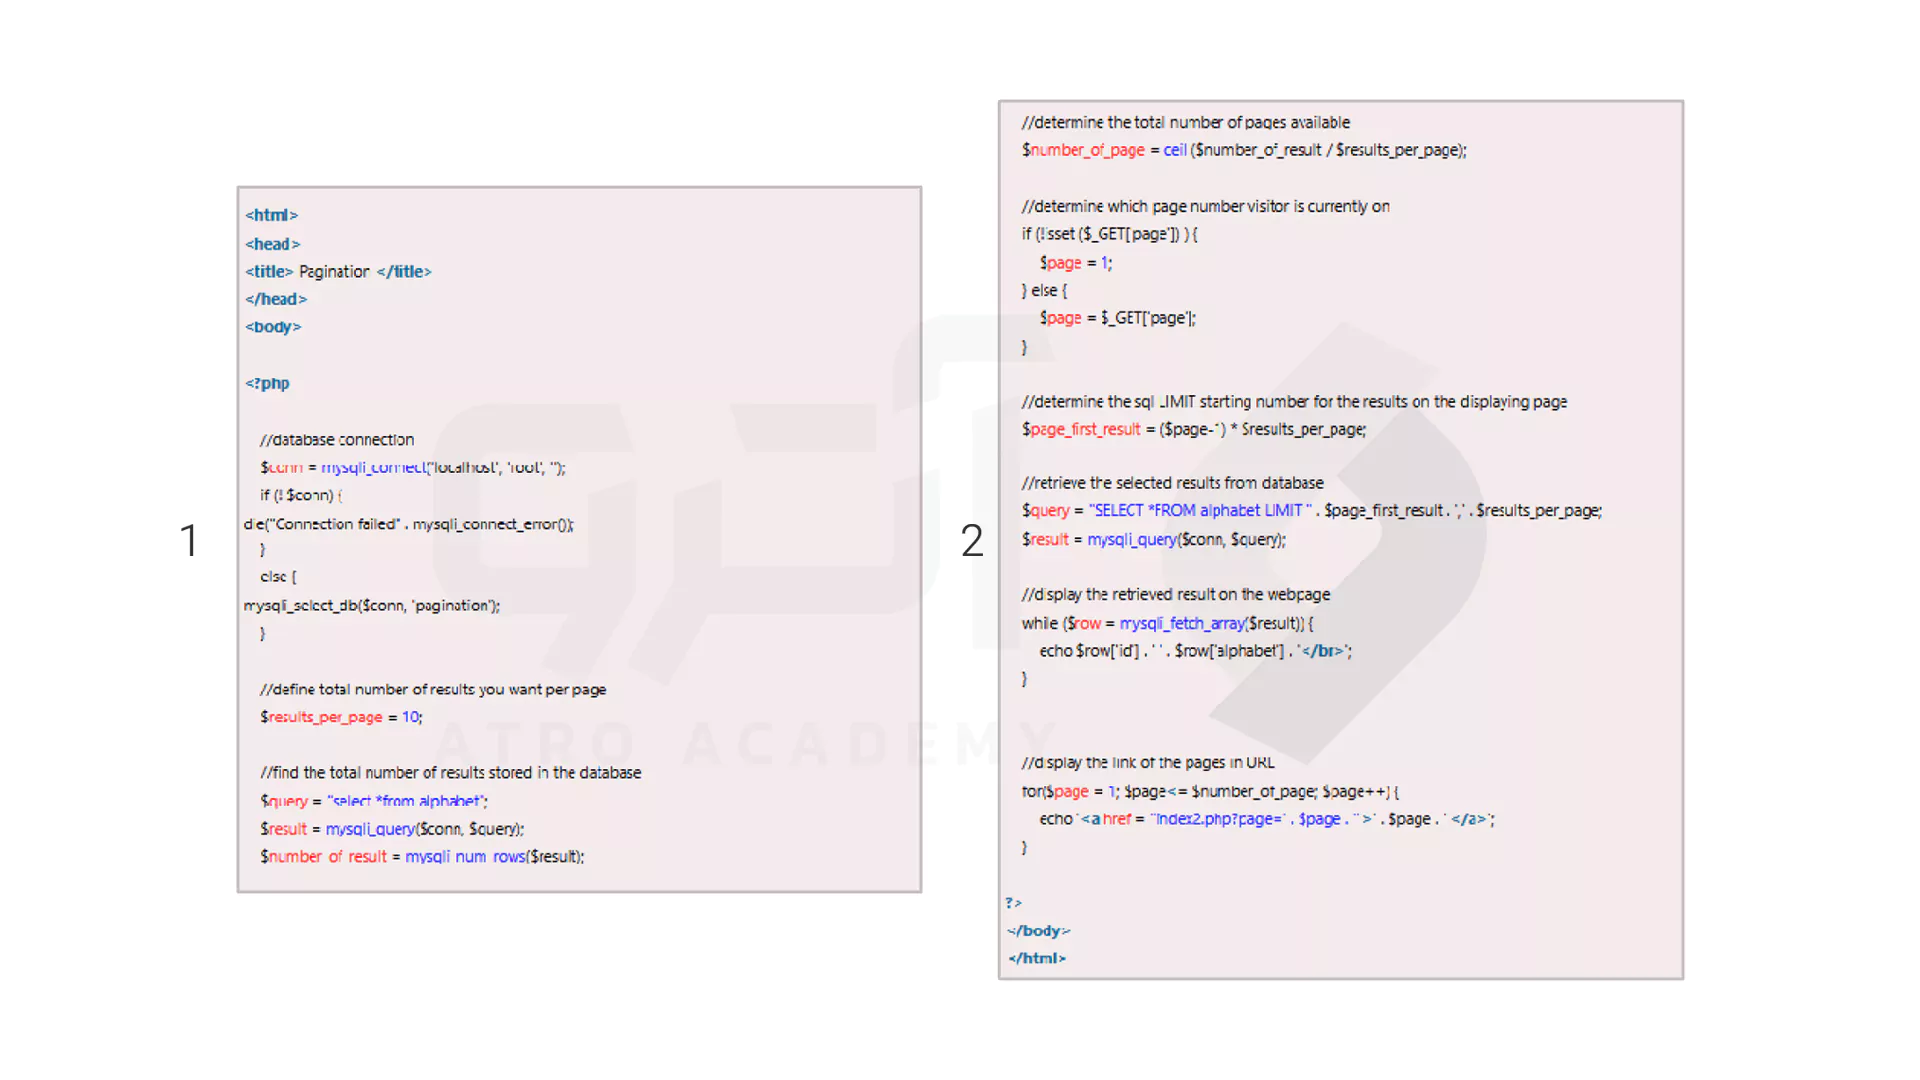Click the opening <body> tag line
Screen dimensions: 1920x1080
[273, 327]
